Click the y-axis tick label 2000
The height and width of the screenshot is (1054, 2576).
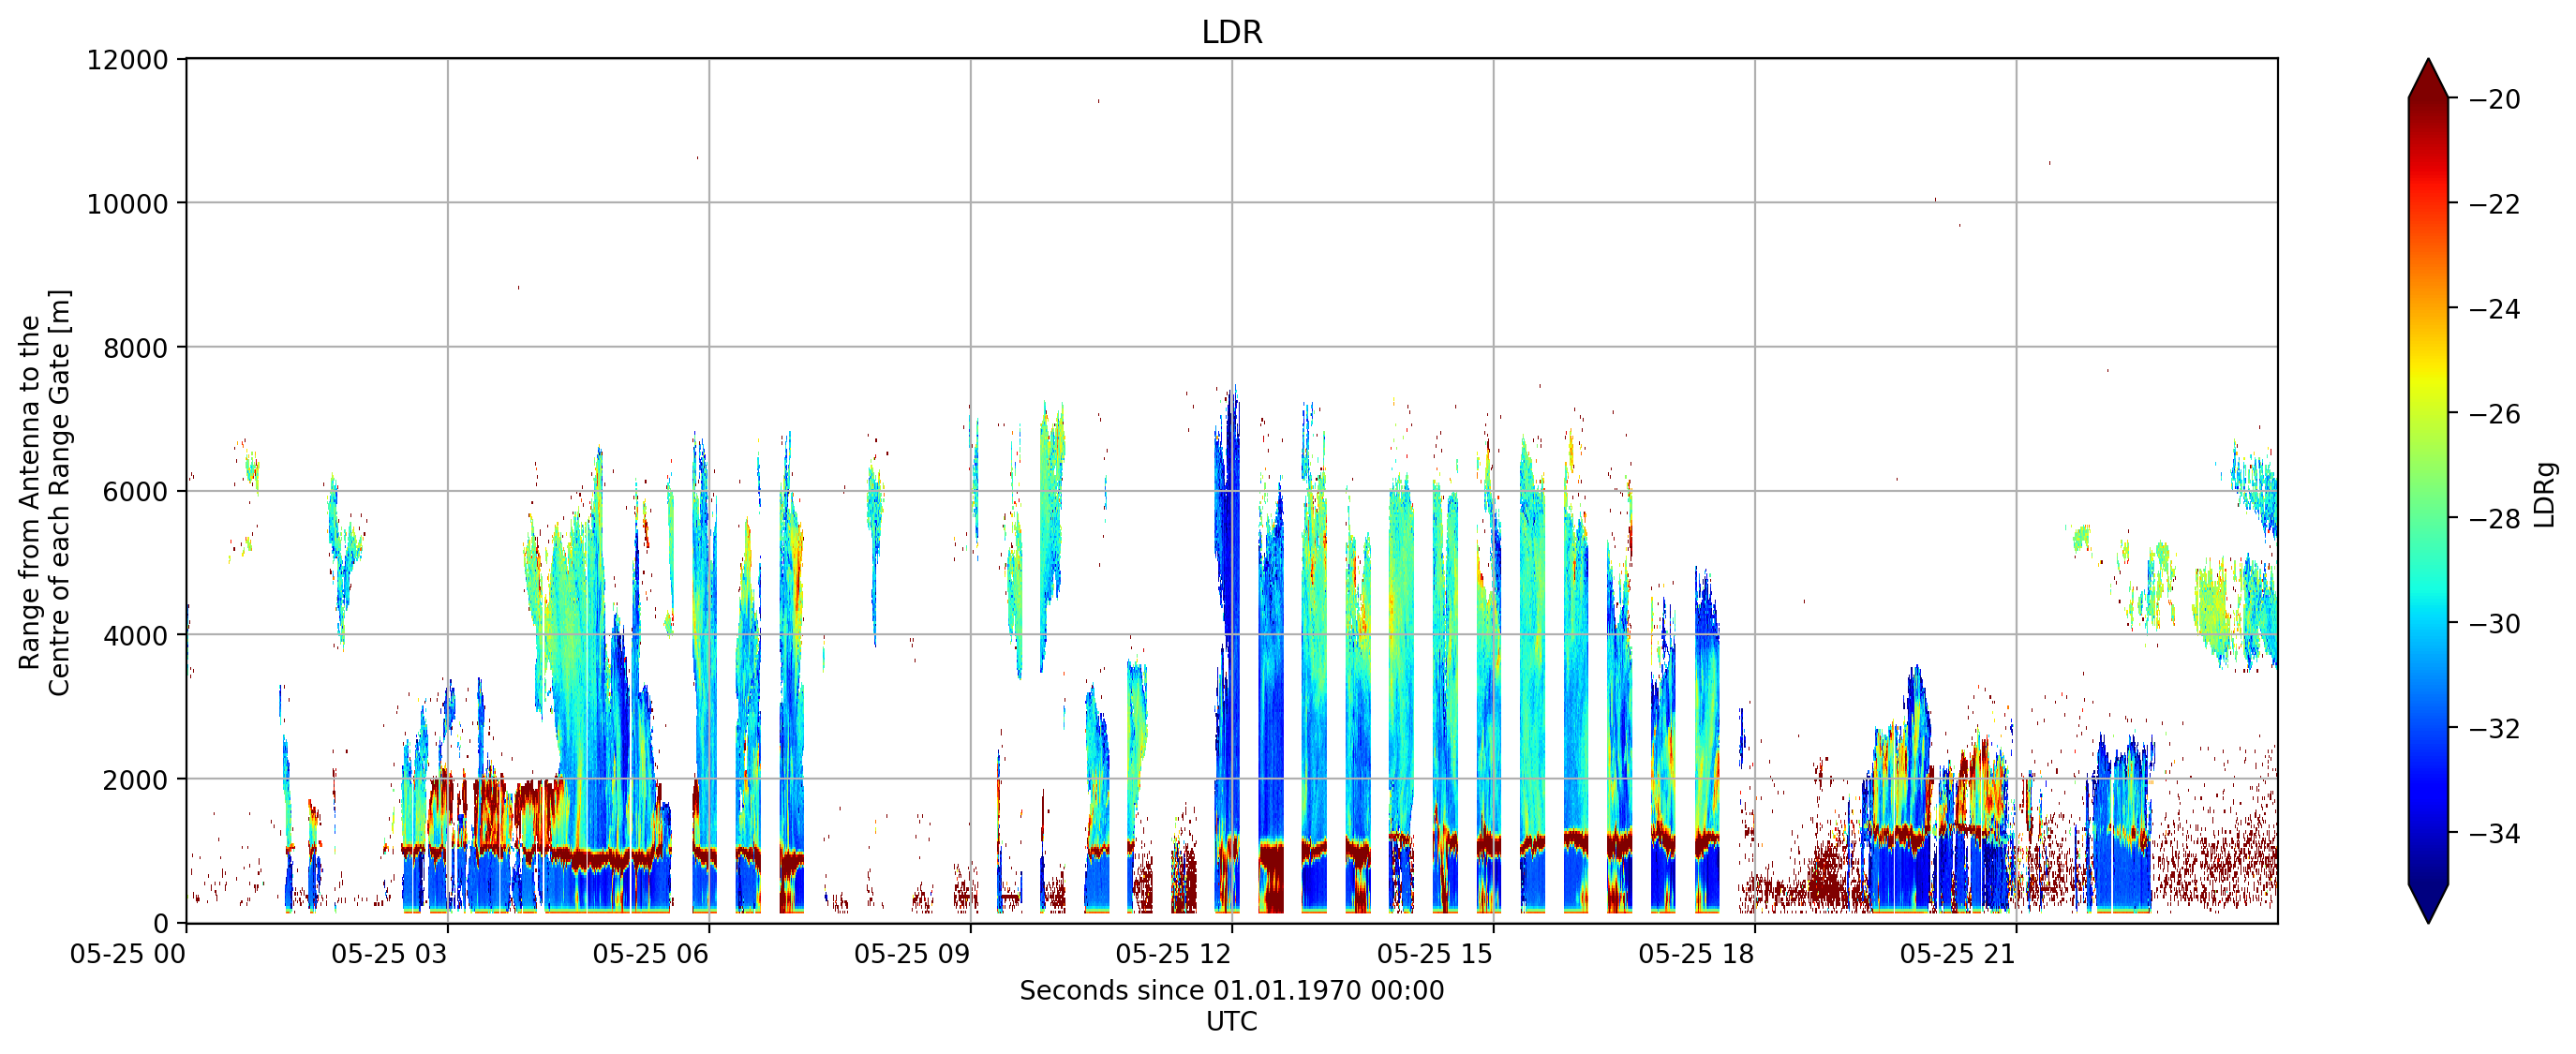click(x=135, y=780)
